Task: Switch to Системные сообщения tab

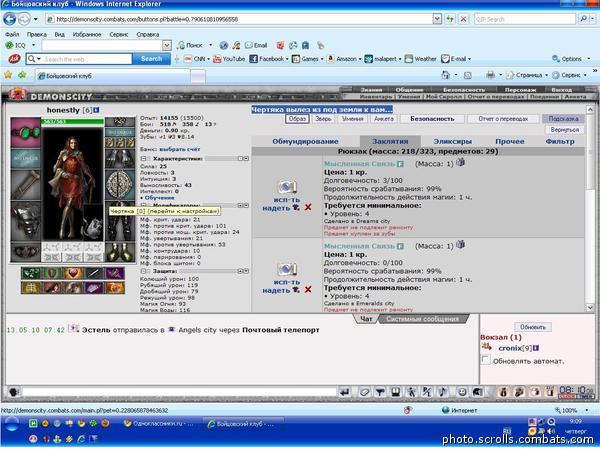Action: pos(422,319)
